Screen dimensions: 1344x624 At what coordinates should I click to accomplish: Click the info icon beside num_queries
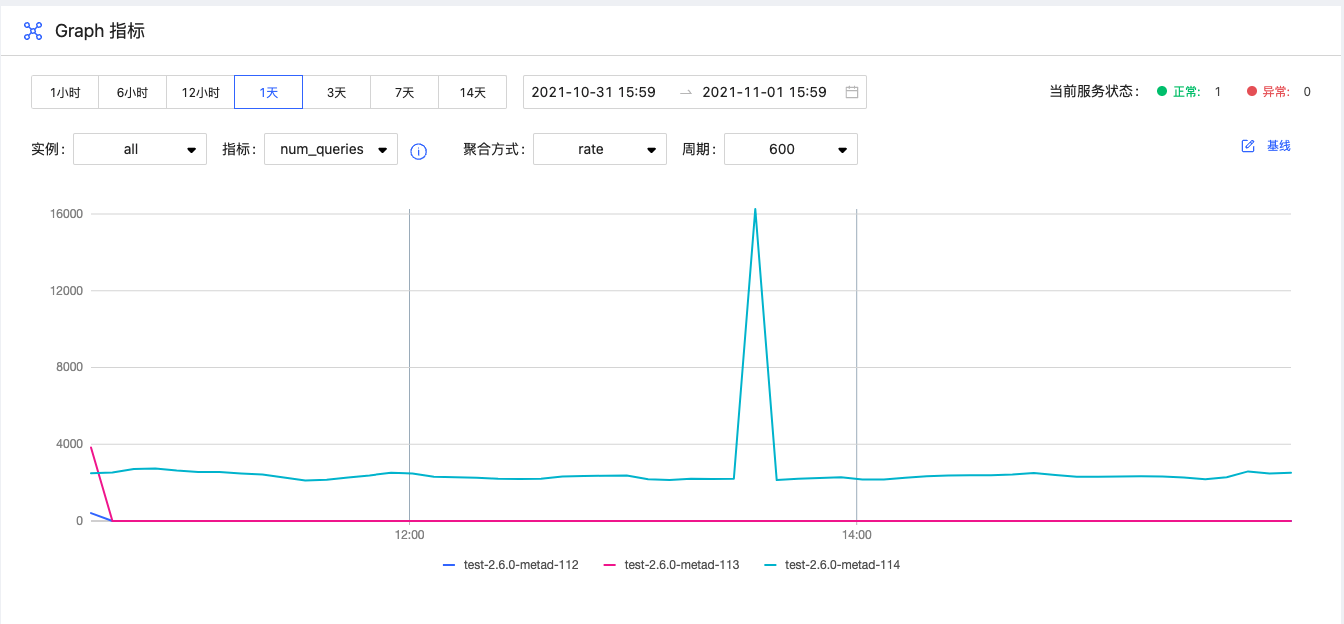(x=419, y=151)
